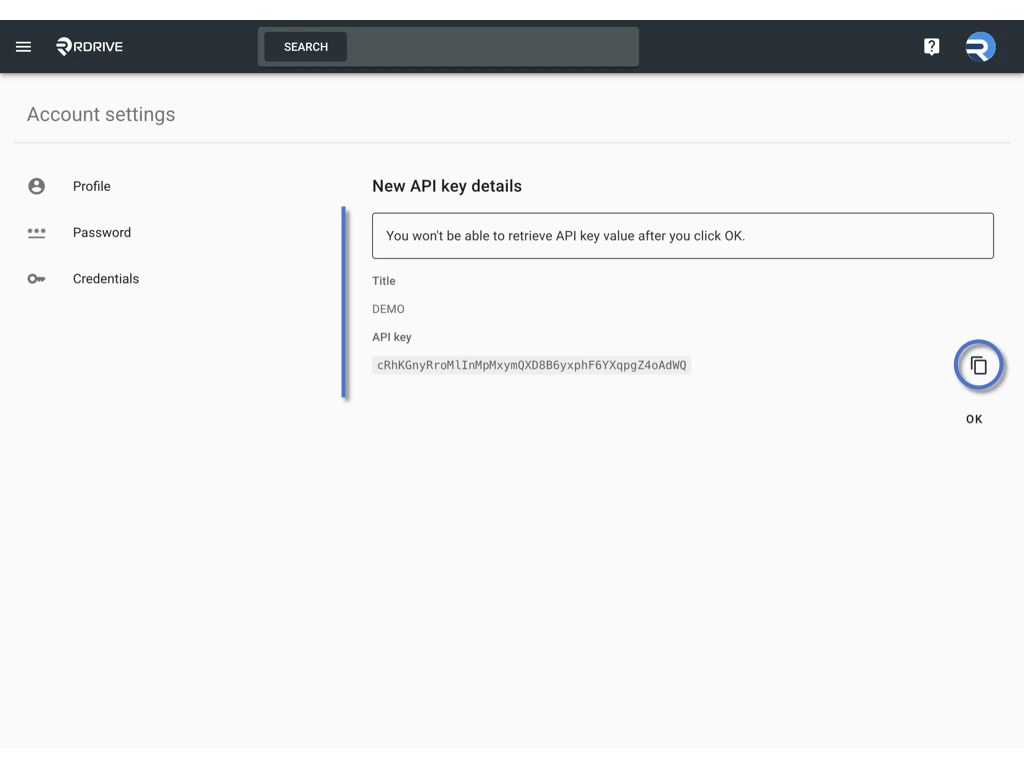This screenshot has height=768, width=1024.
Task: Copy the API key using the copy icon
Action: click(979, 365)
